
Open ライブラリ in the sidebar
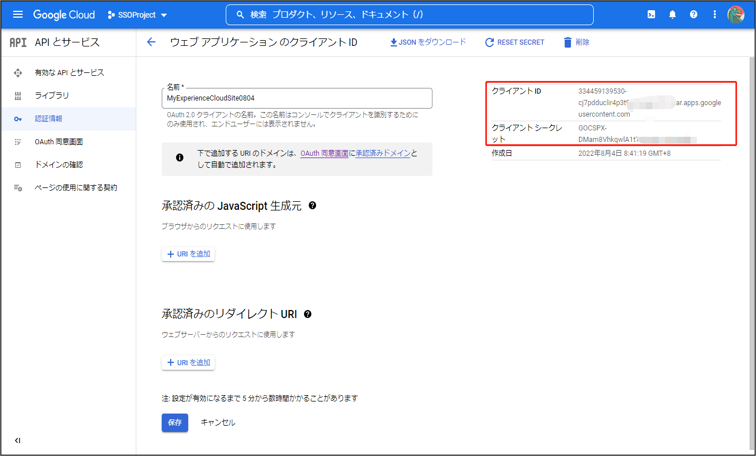pyautogui.click(x=52, y=96)
